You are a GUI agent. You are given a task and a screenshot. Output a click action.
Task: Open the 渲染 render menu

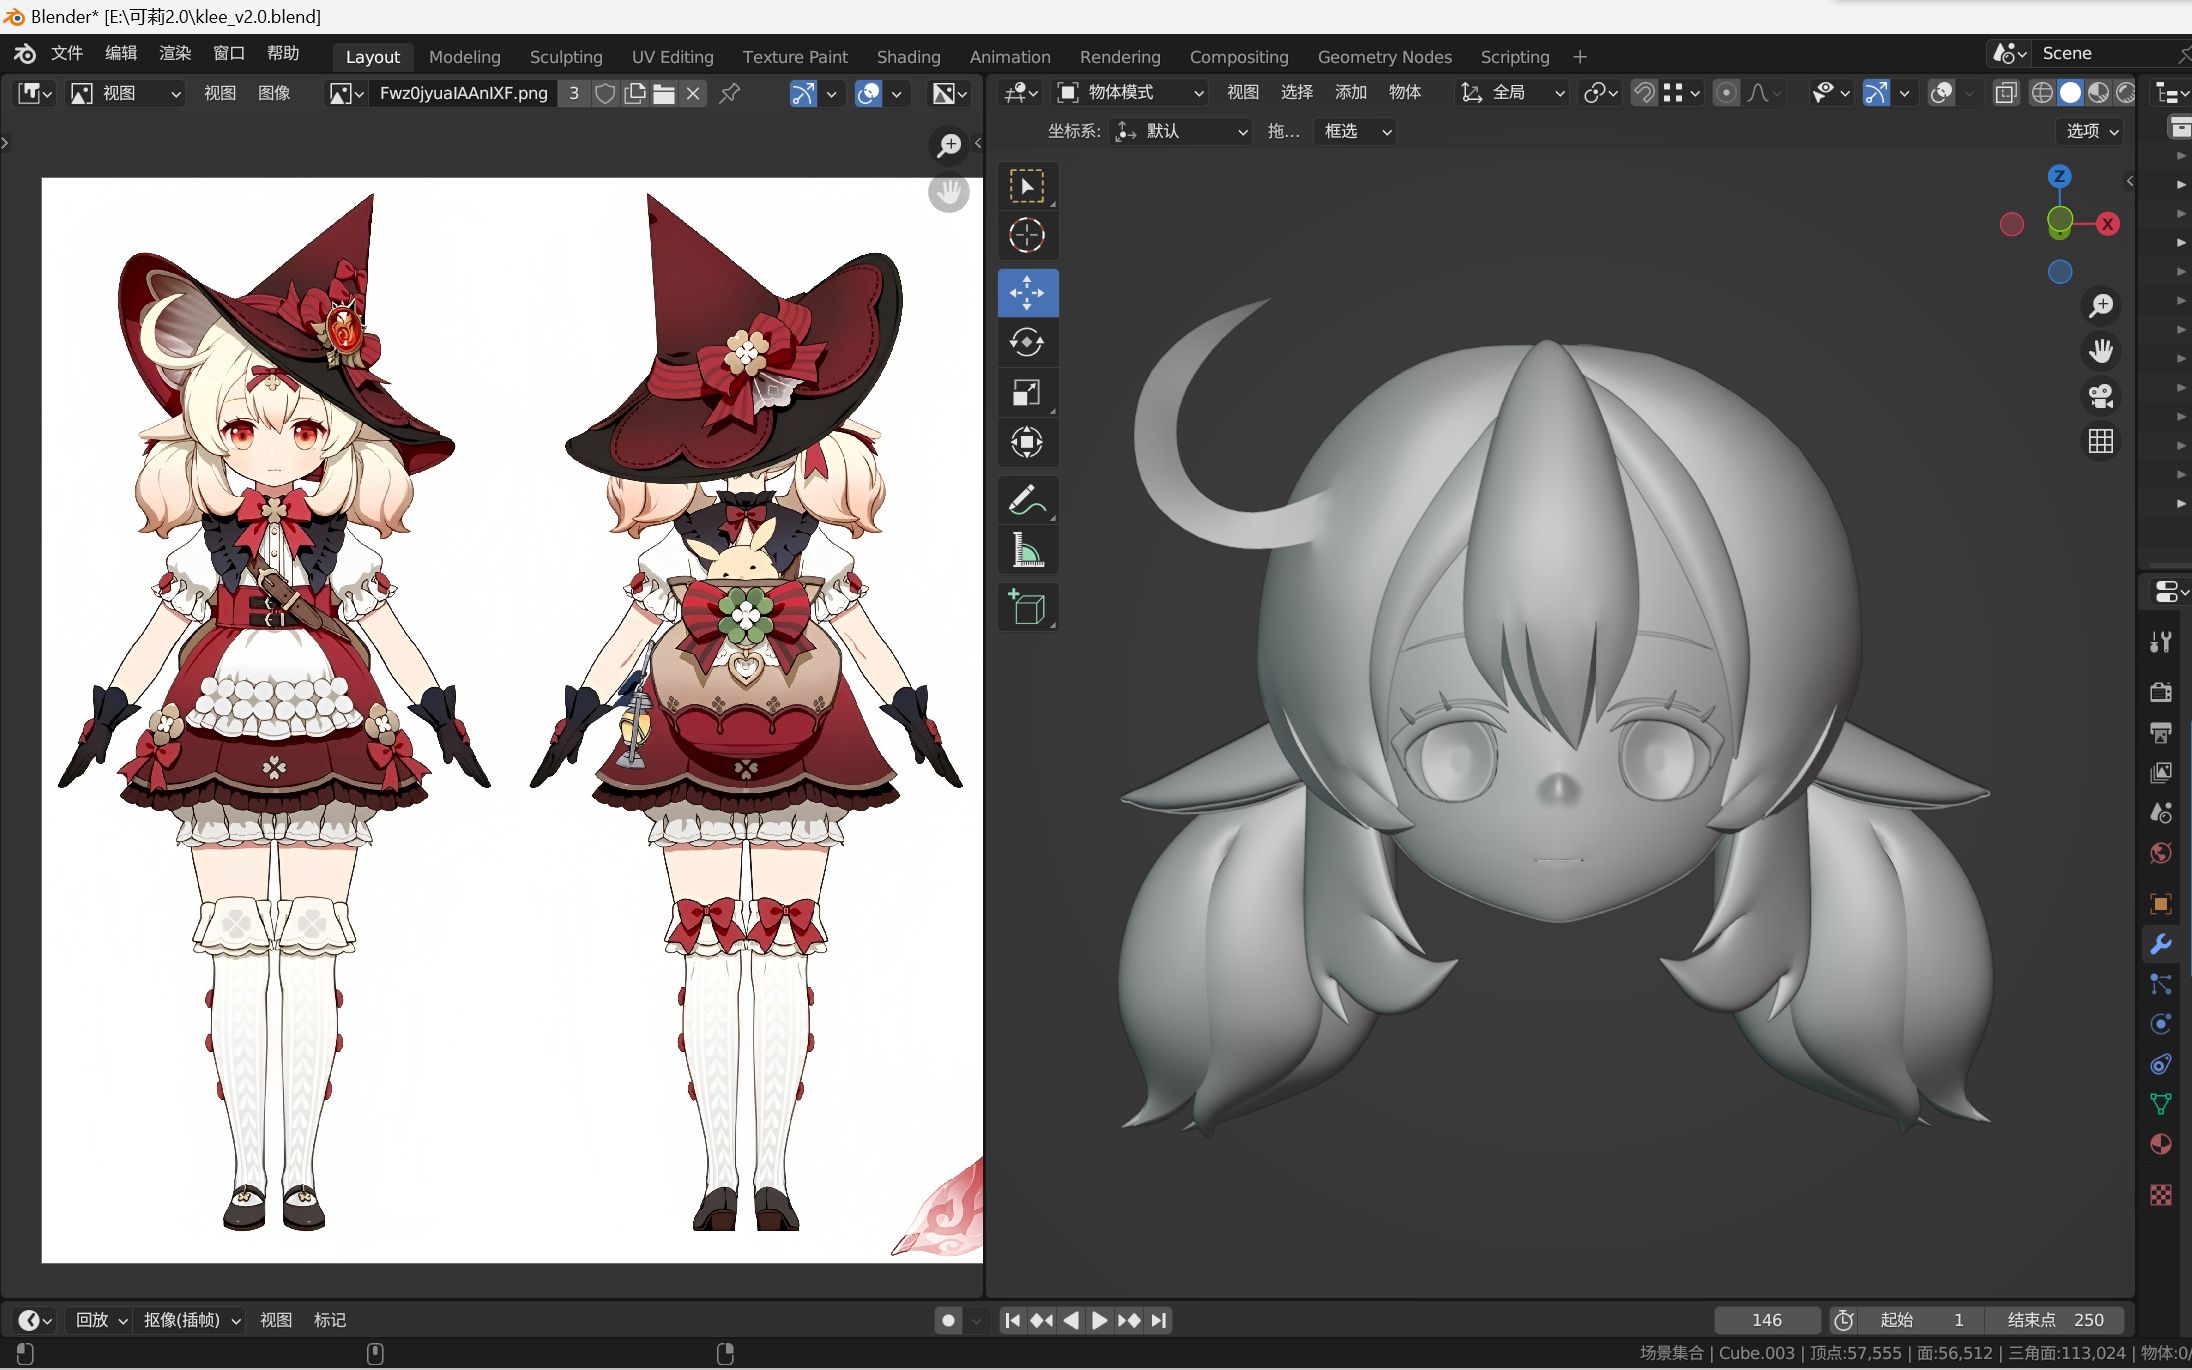pyautogui.click(x=175, y=53)
